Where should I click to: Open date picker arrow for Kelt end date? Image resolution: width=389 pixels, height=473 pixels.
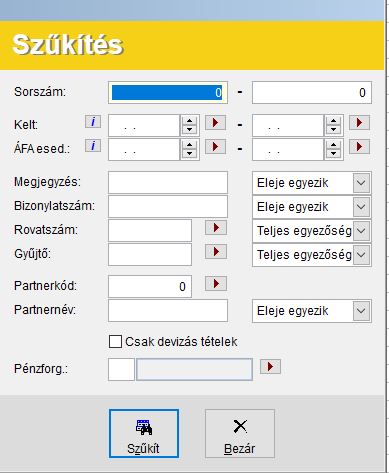[x=359, y=123]
